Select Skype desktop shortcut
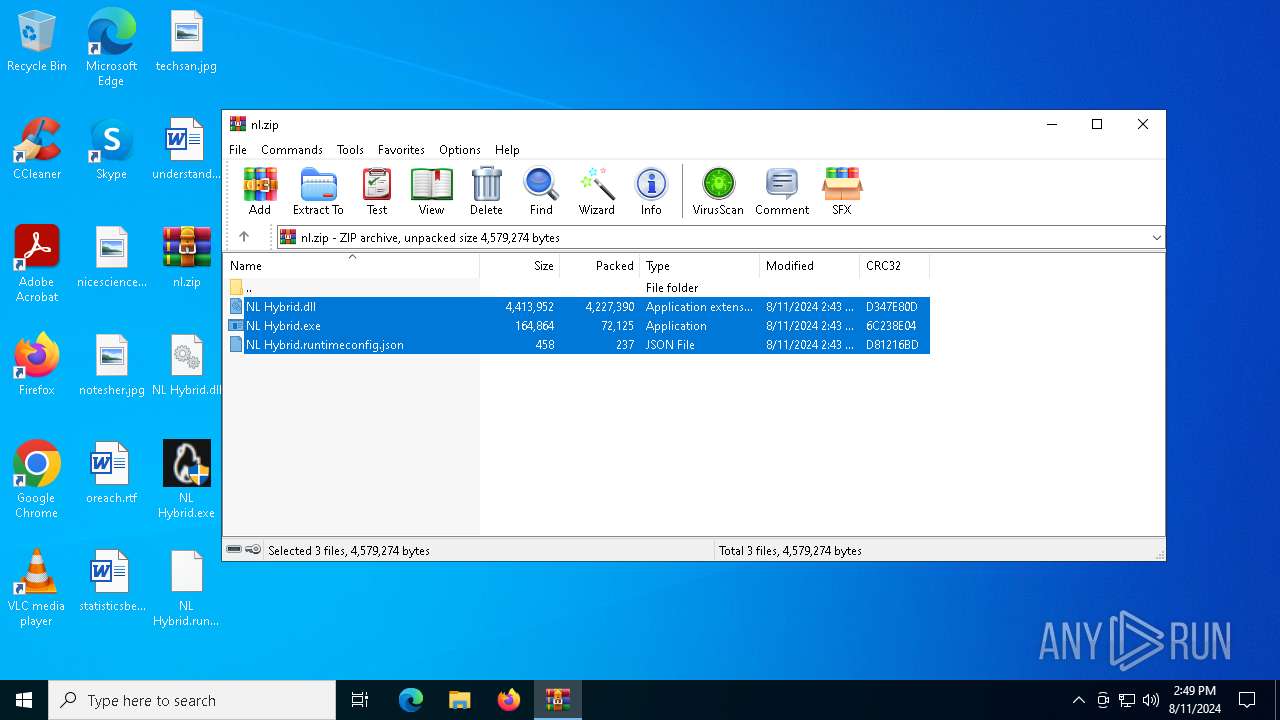This screenshot has width=1280, height=720. point(111,150)
